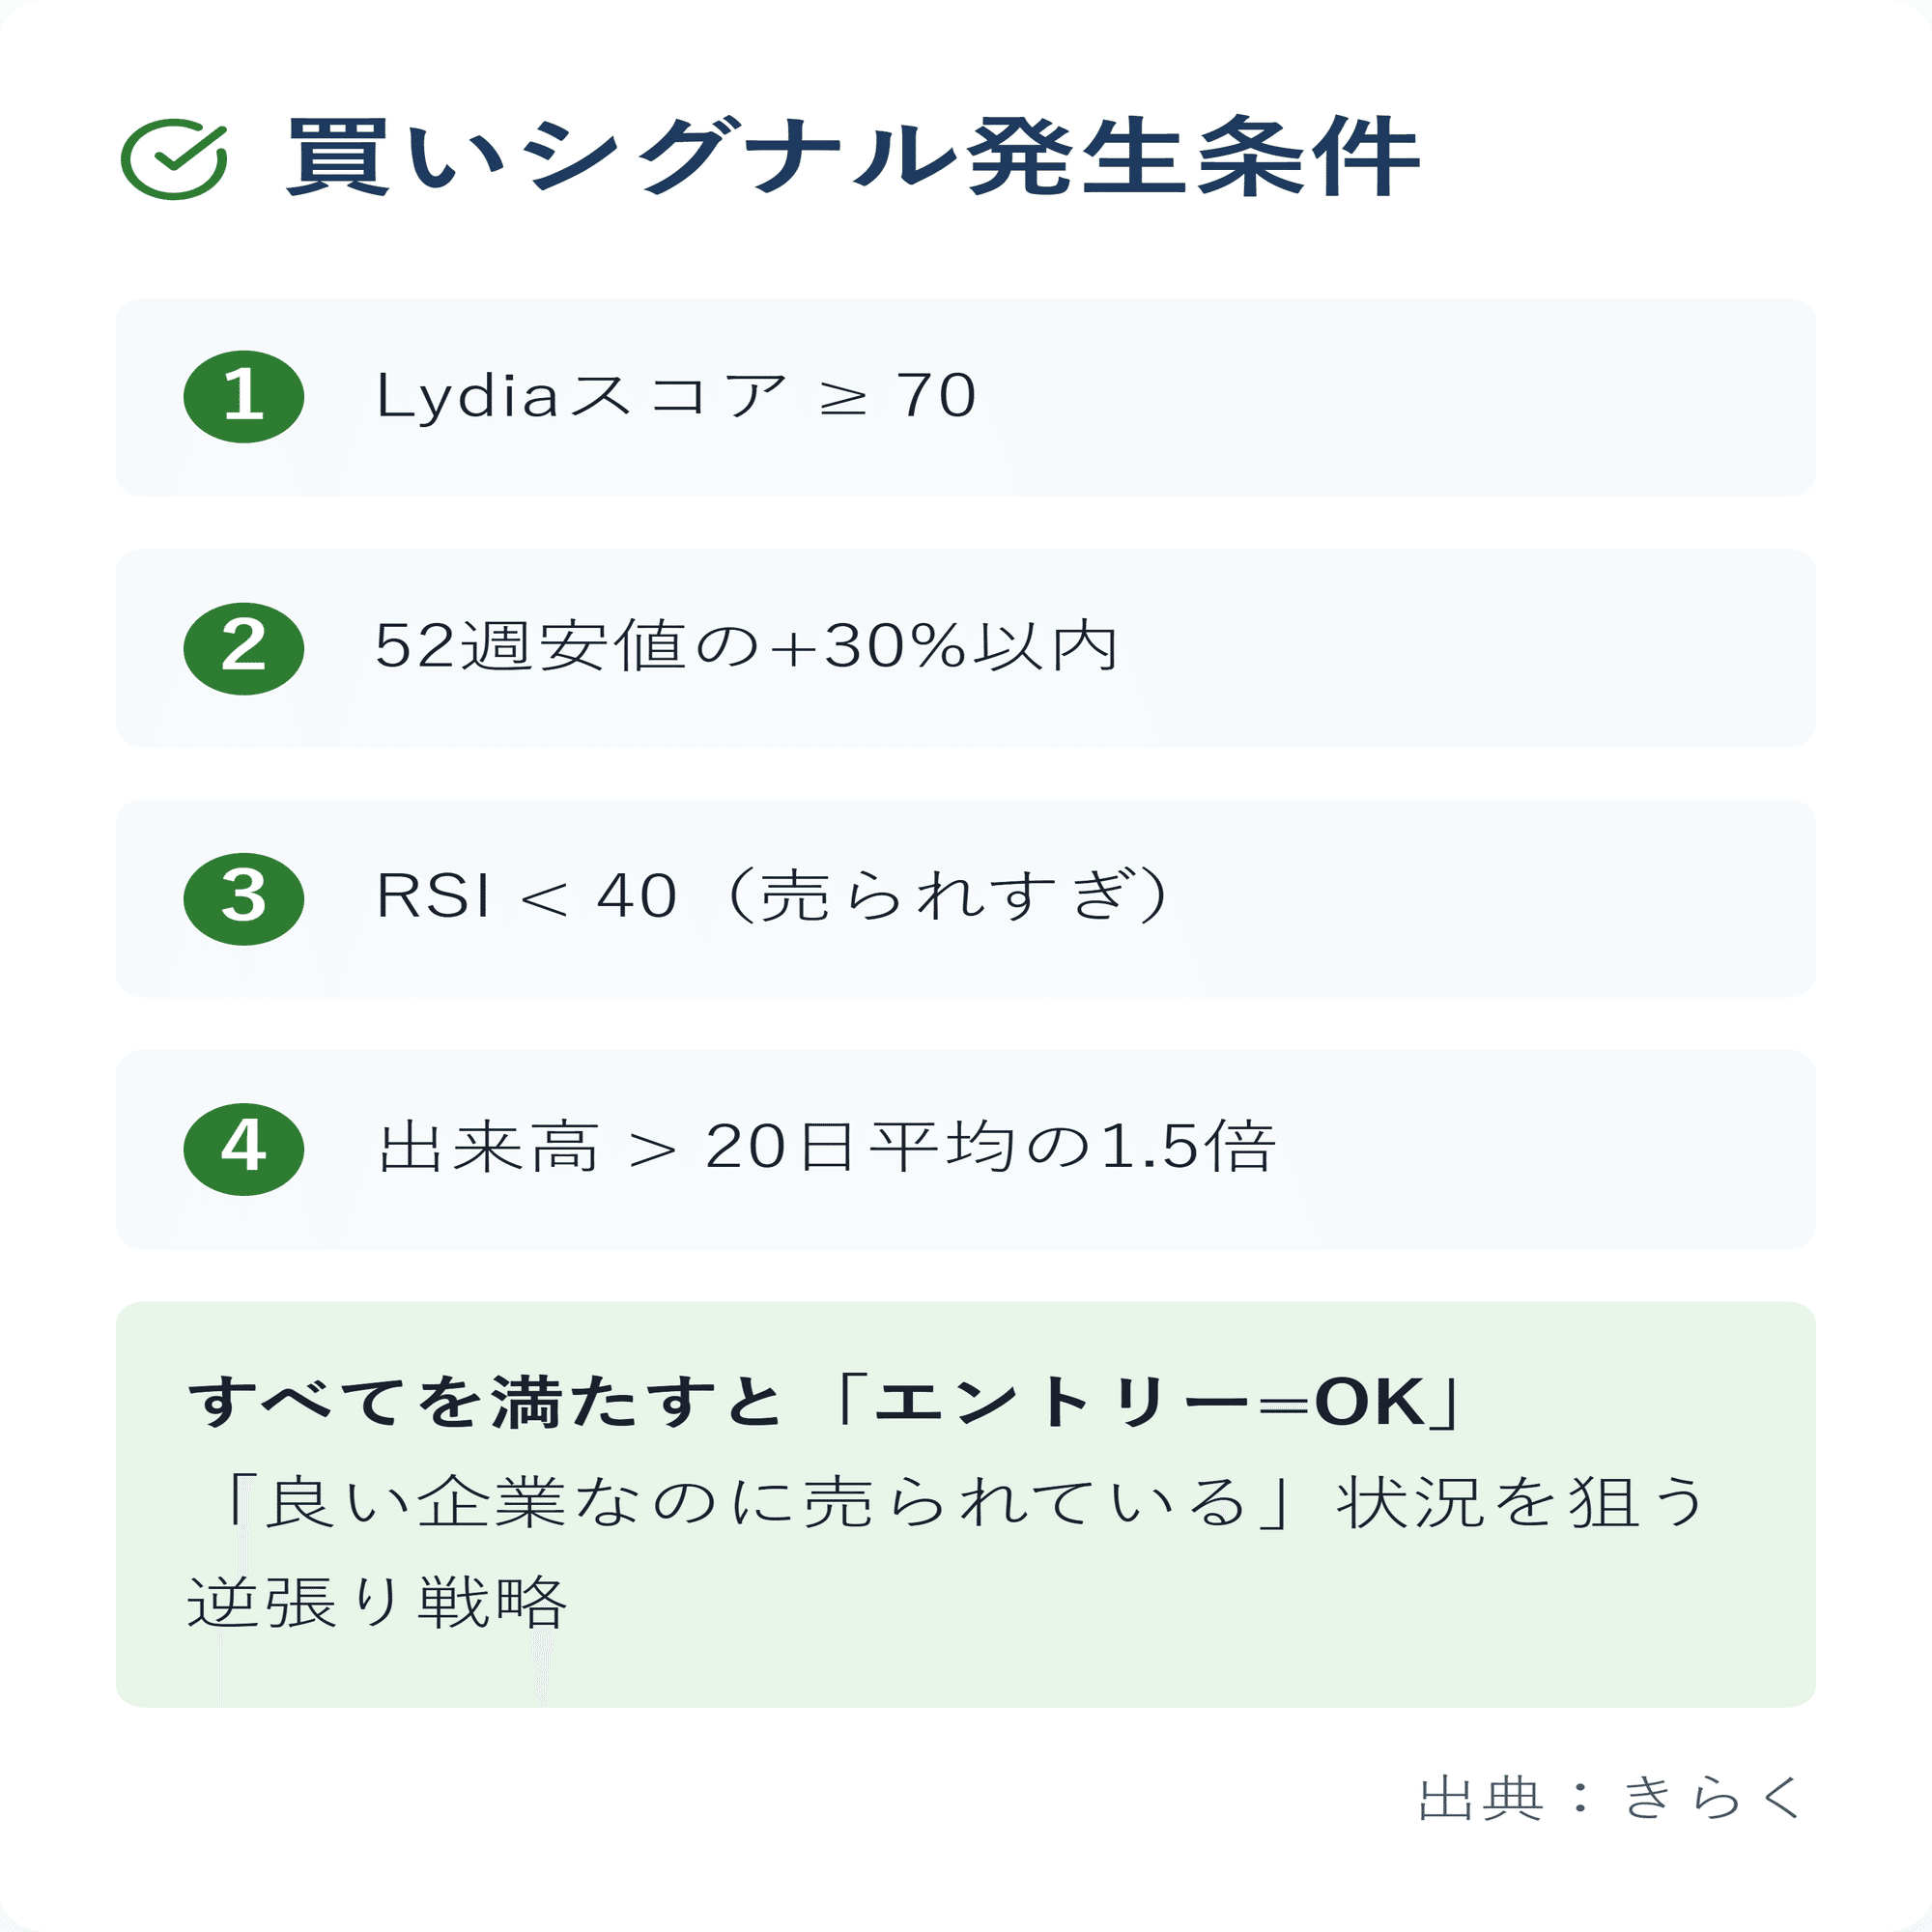The image size is (1932, 1932).
Task: Select the green number 2 badge
Action: click(244, 648)
